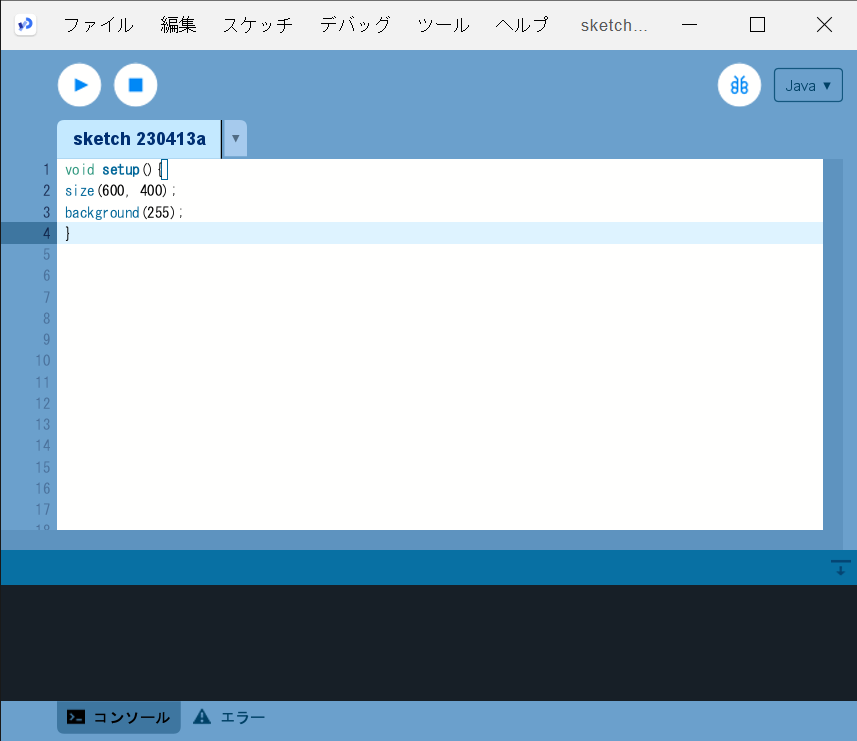Viewport: 857px width, 741px height.
Task: Open the ツール menu
Action: pos(443,25)
